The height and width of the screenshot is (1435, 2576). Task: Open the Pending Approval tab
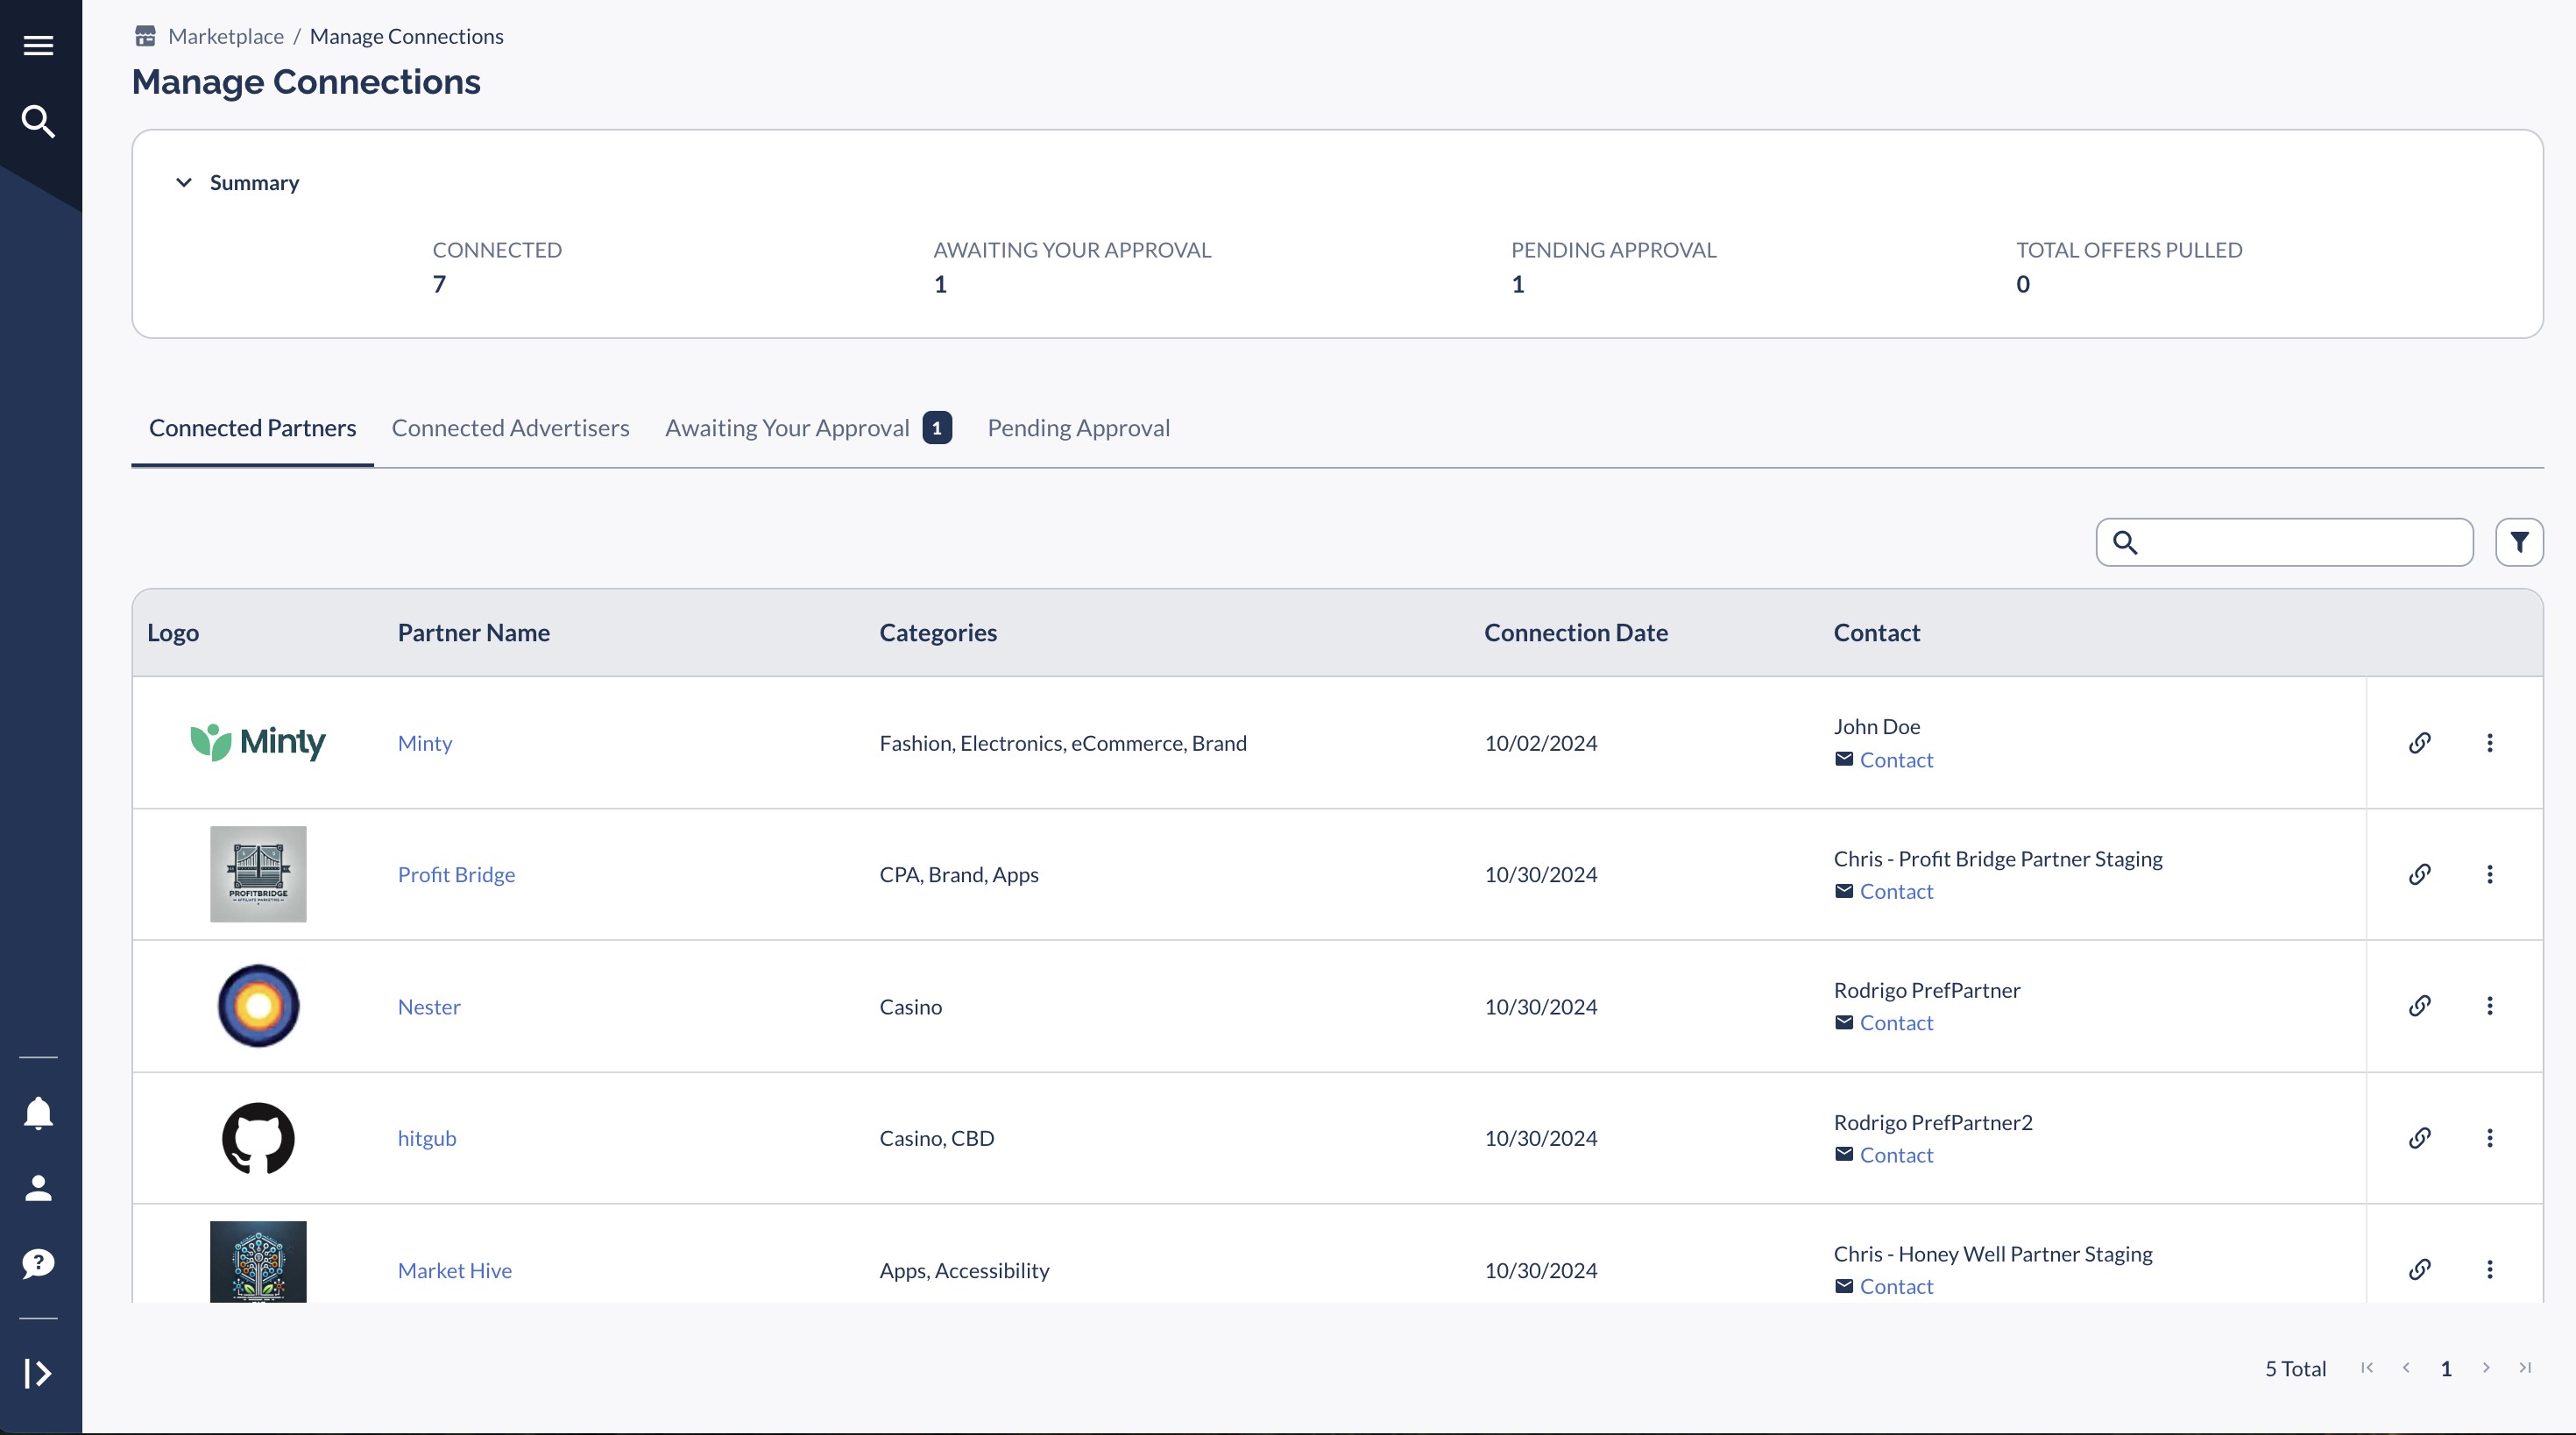click(x=1078, y=428)
